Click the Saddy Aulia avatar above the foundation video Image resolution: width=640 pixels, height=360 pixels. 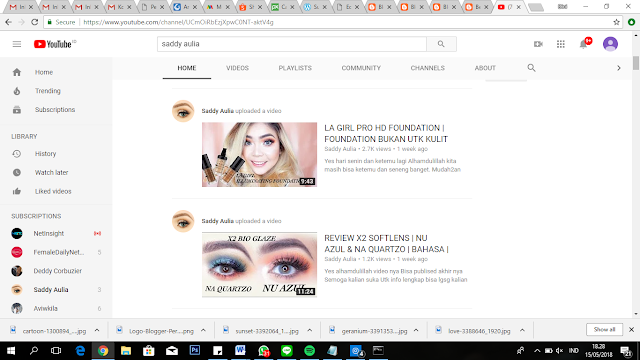click(183, 111)
